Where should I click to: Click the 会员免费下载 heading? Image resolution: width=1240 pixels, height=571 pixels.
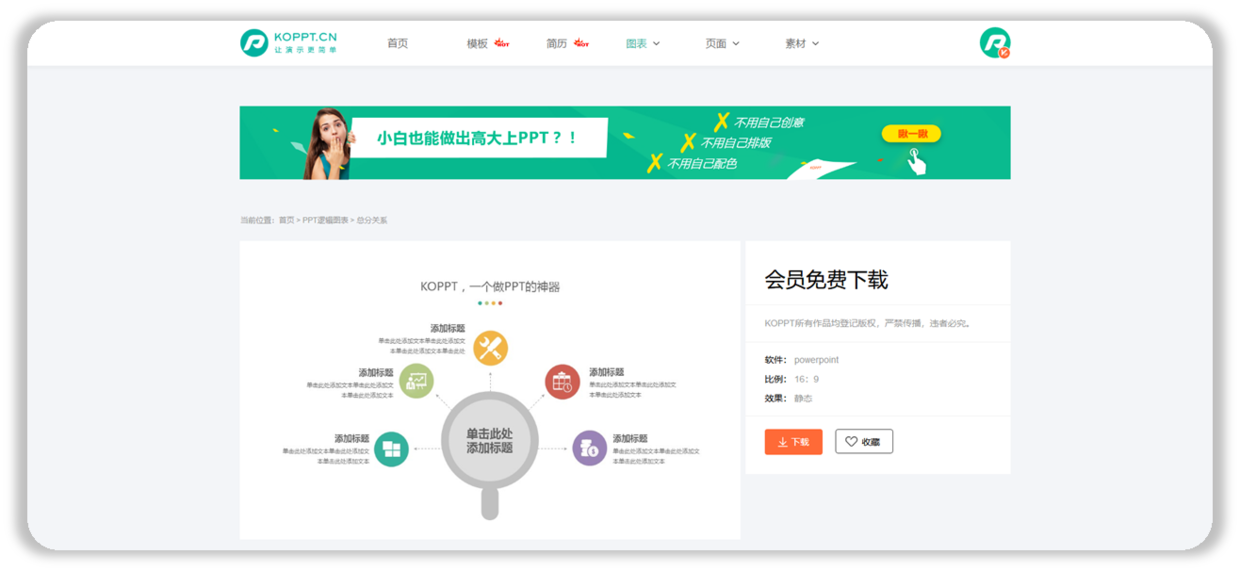826,280
